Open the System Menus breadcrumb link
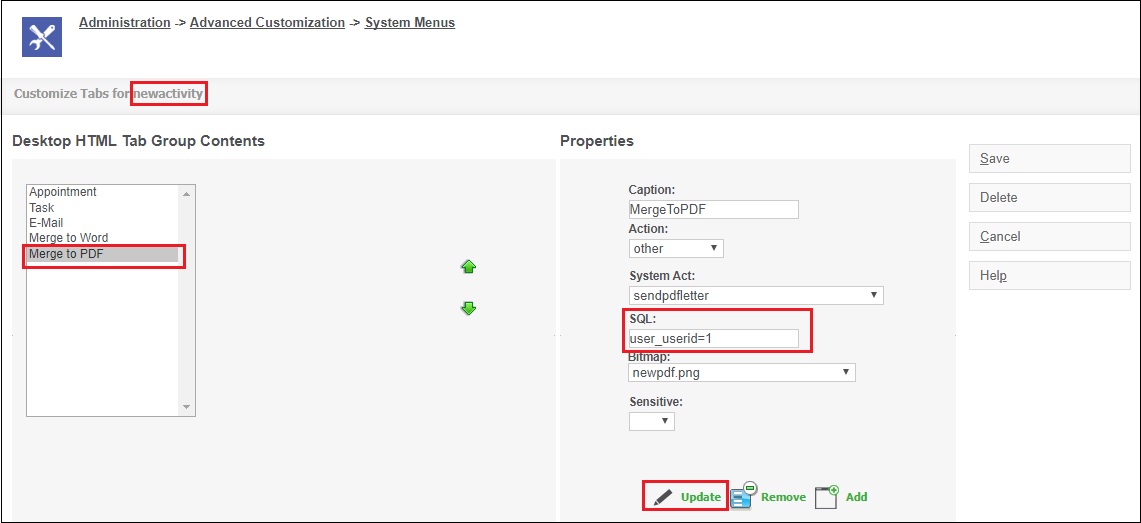Image resolution: width=1141 pixels, height=523 pixels. click(x=410, y=23)
